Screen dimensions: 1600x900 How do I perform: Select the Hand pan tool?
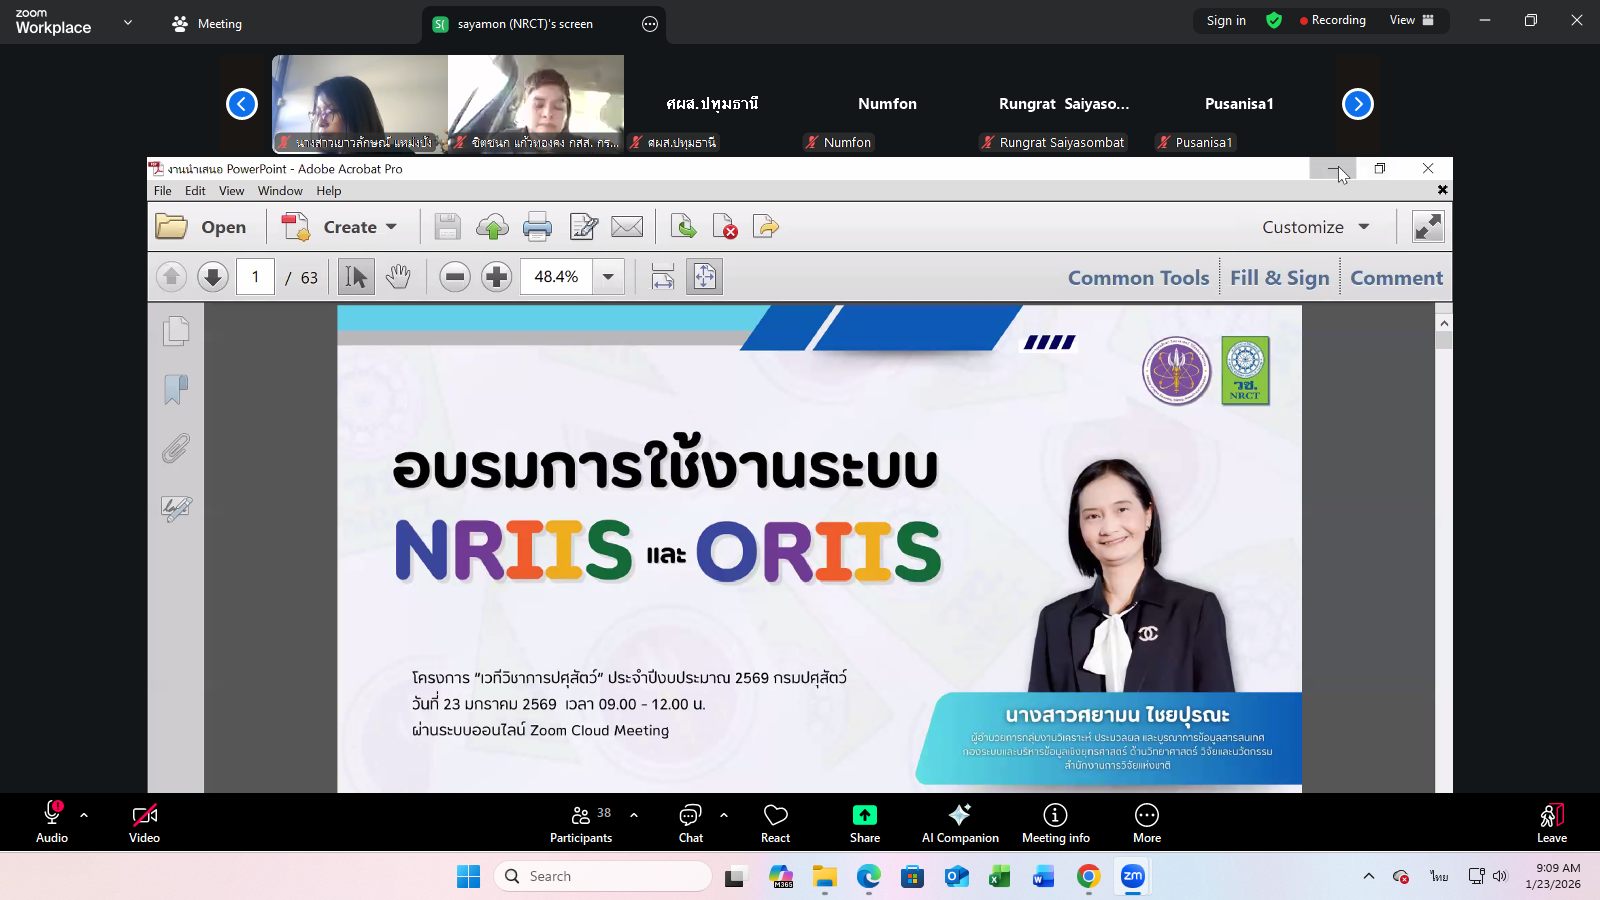398,277
